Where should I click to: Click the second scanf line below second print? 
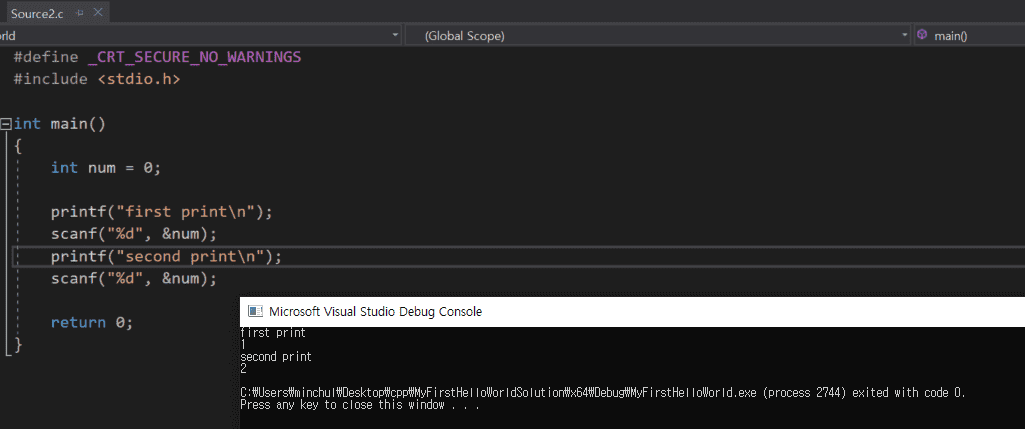[x=133, y=279]
